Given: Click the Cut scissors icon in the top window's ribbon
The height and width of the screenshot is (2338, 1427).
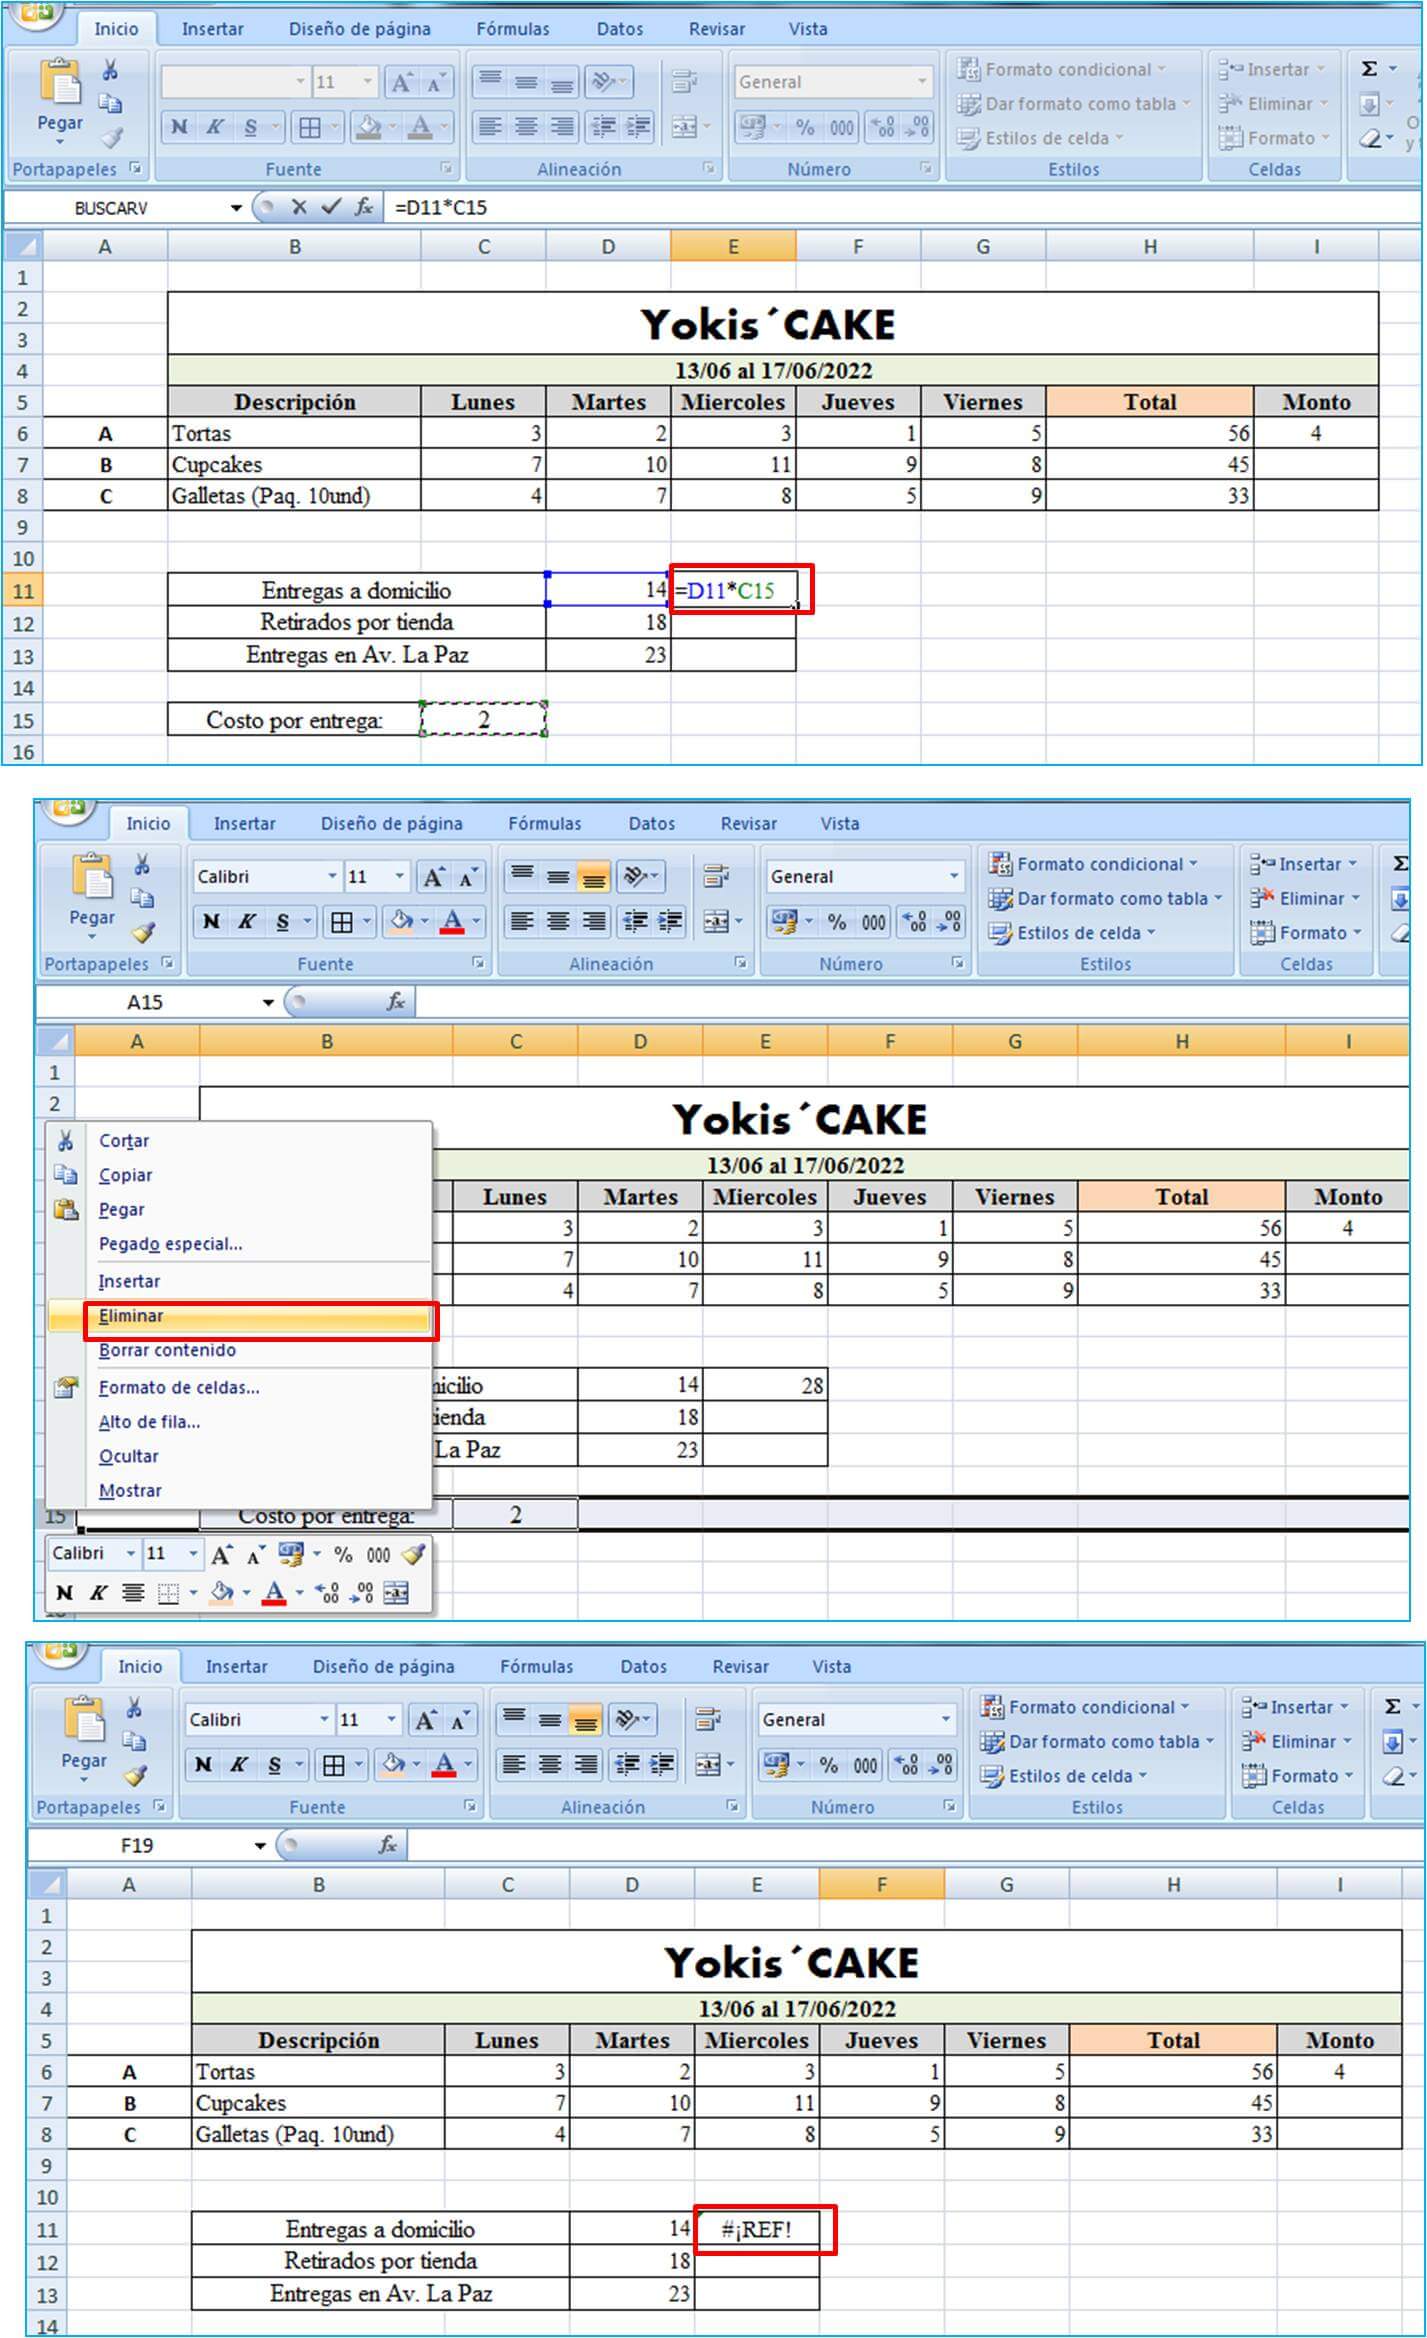Looking at the screenshot, I should coord(110,69).
